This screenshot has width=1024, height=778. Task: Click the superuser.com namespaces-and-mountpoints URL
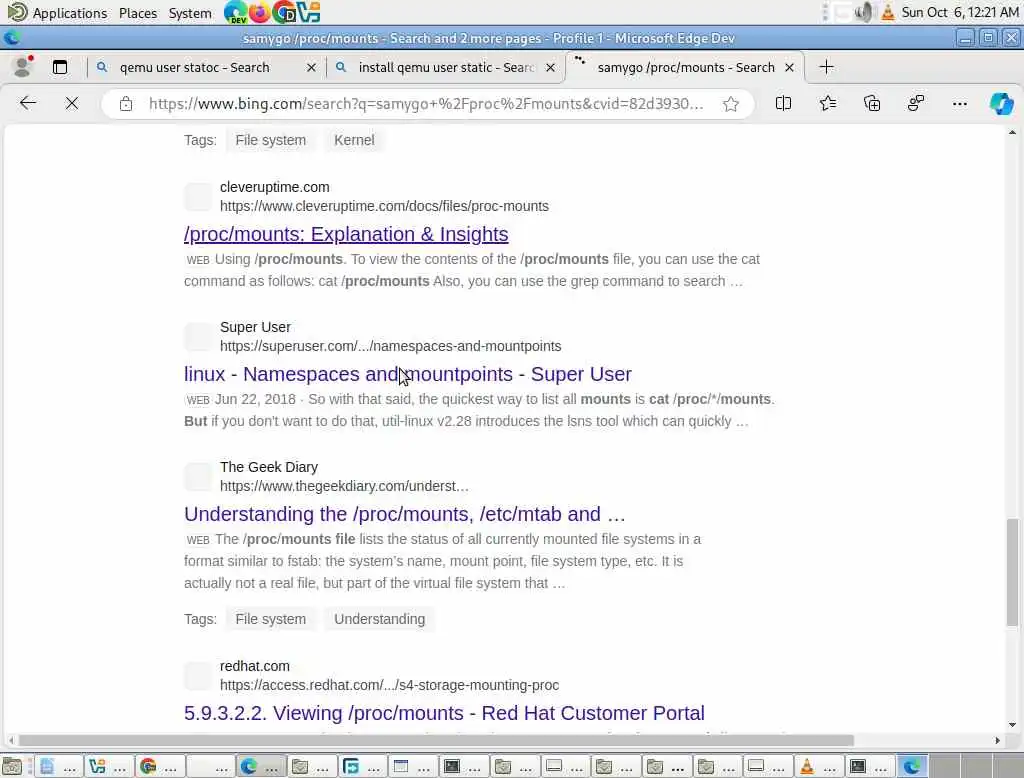pos(391,346)
